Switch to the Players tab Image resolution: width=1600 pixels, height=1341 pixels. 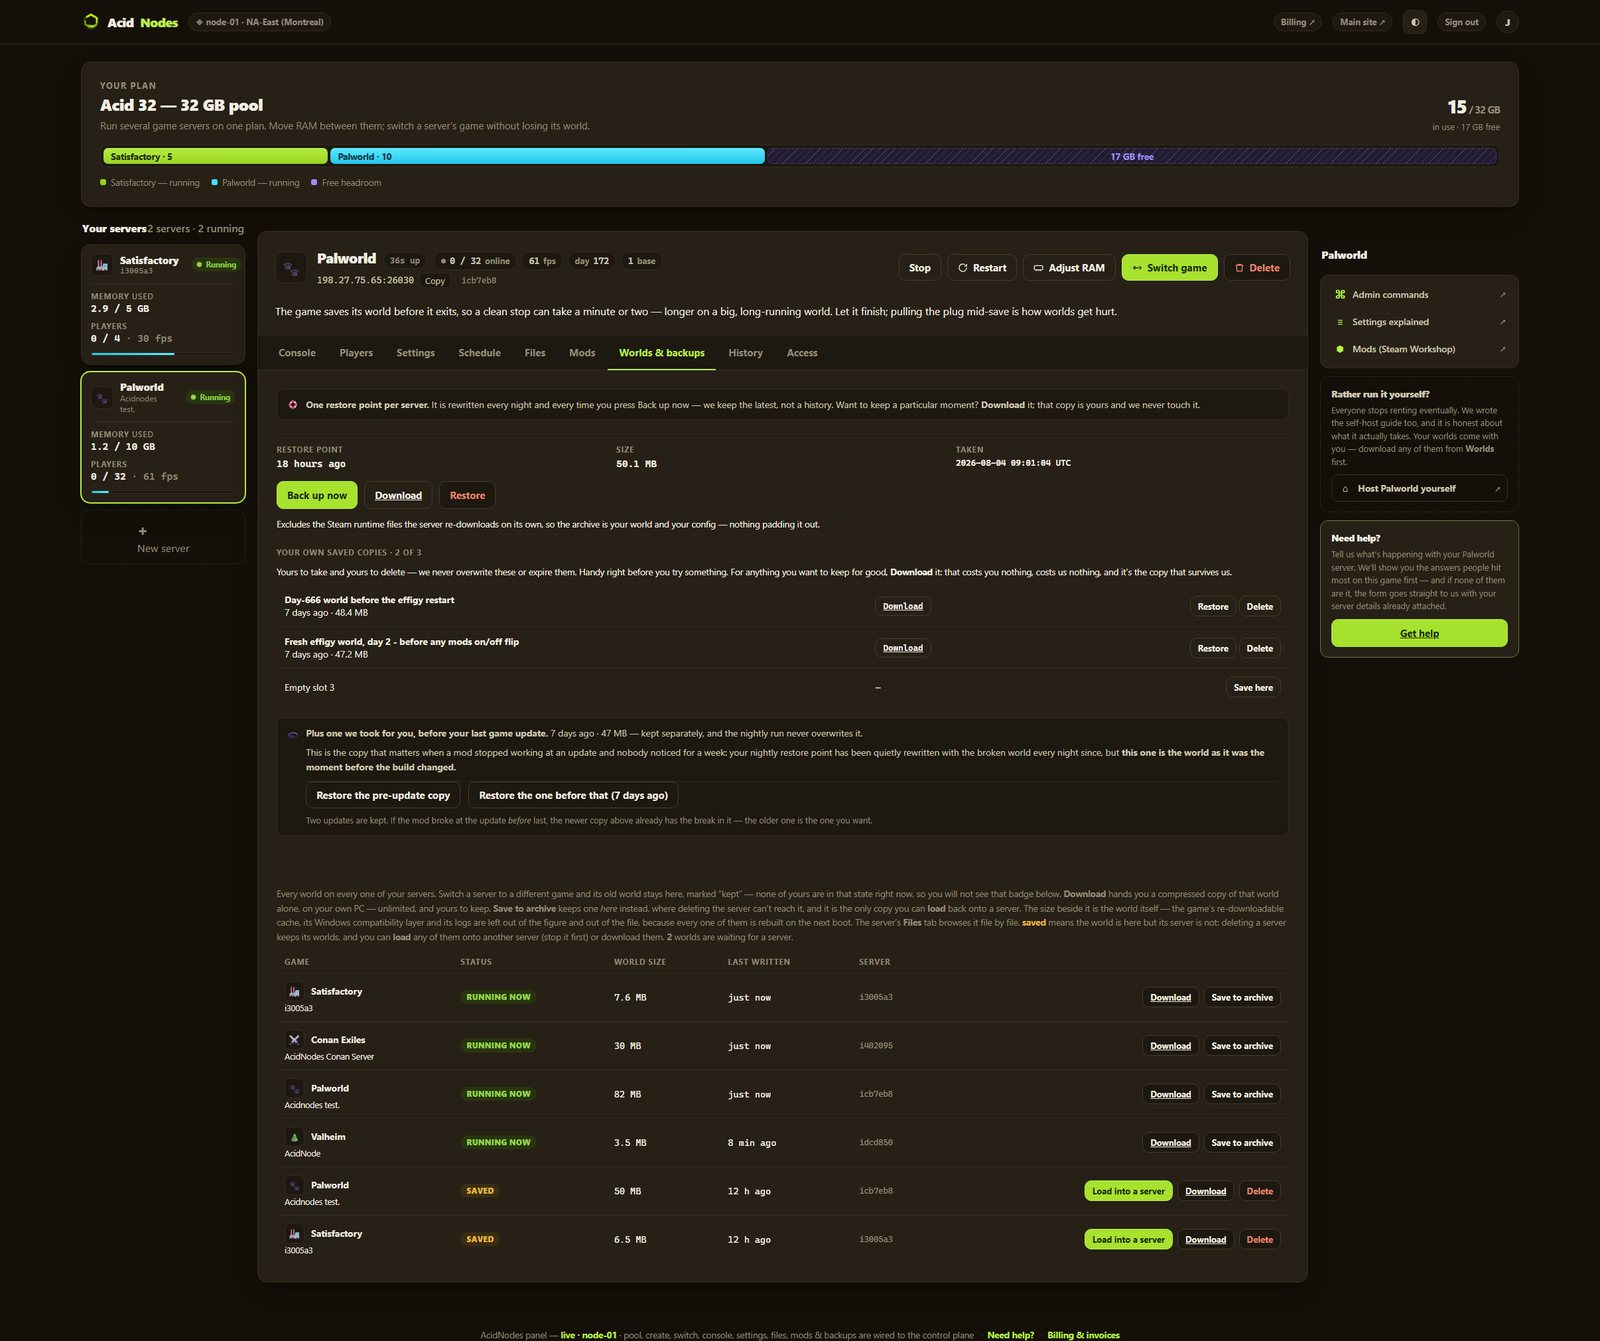pos(356,353)
